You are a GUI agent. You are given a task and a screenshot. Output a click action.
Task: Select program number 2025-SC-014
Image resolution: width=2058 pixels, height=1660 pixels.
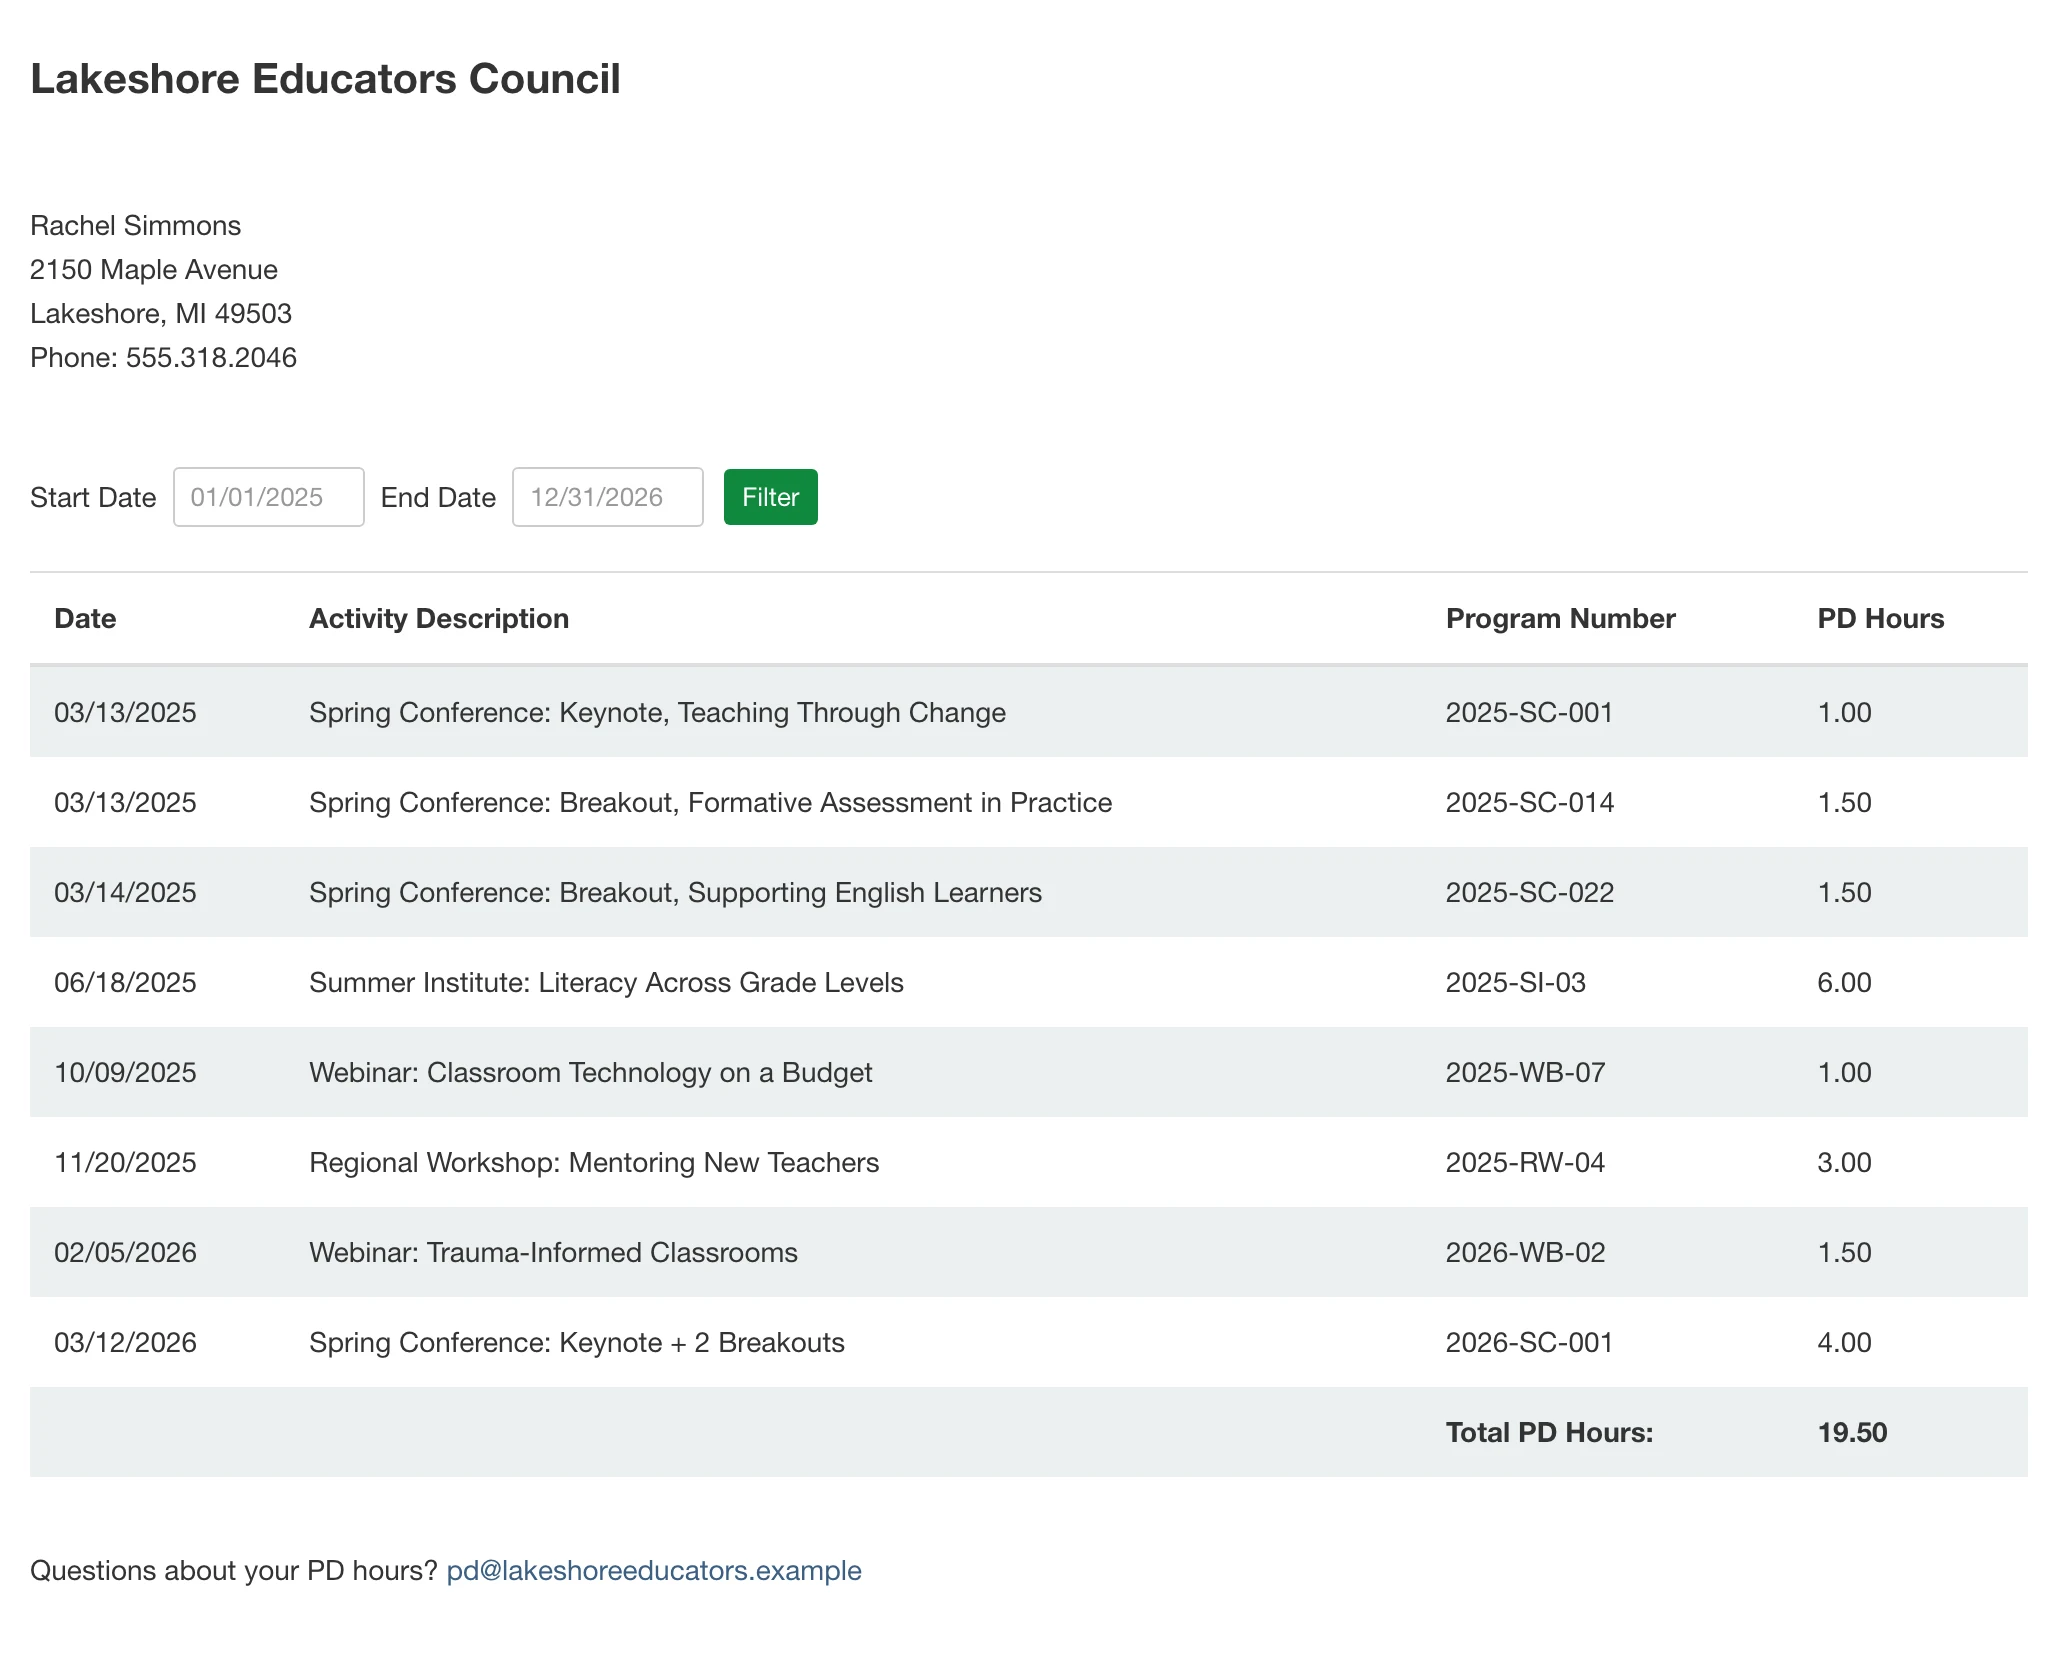tap(1530, 802)
